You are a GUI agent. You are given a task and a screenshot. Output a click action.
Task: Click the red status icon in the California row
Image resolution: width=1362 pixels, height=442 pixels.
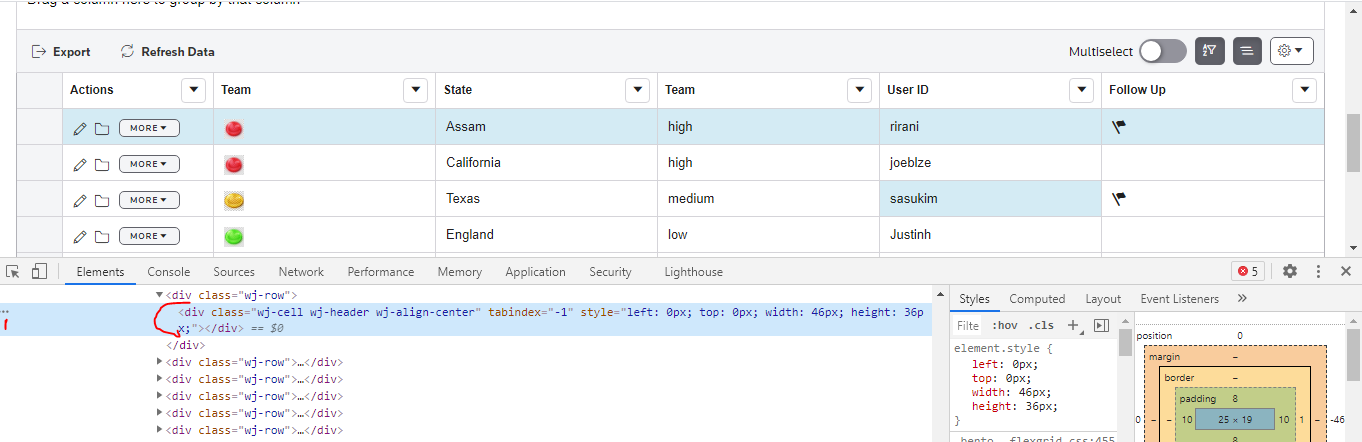tap(234, 165)
